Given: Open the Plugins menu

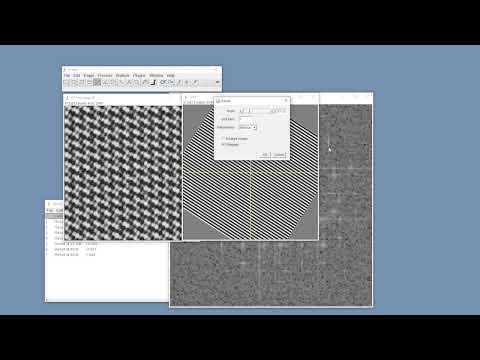Looking at the screenshot, I should tap(139, 75).
